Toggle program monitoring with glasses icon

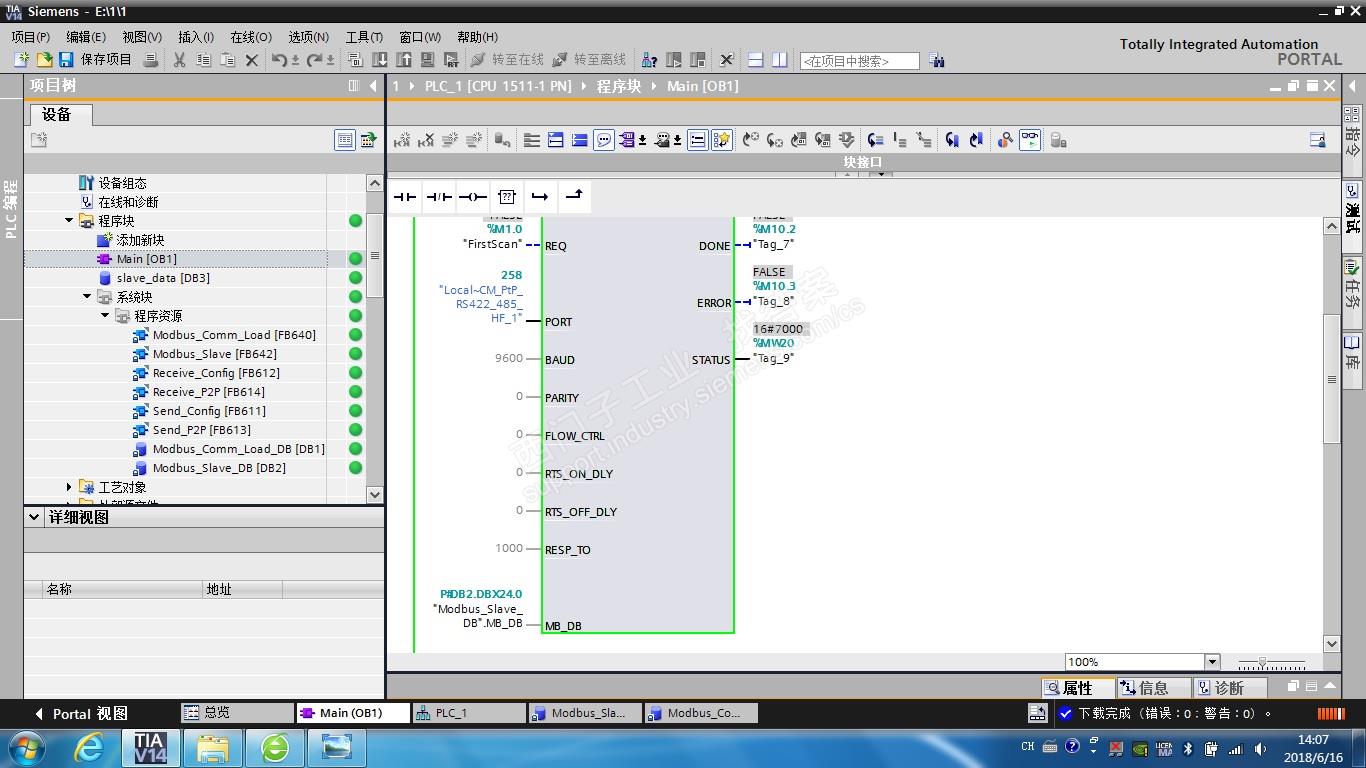(x=1030, y=140)
